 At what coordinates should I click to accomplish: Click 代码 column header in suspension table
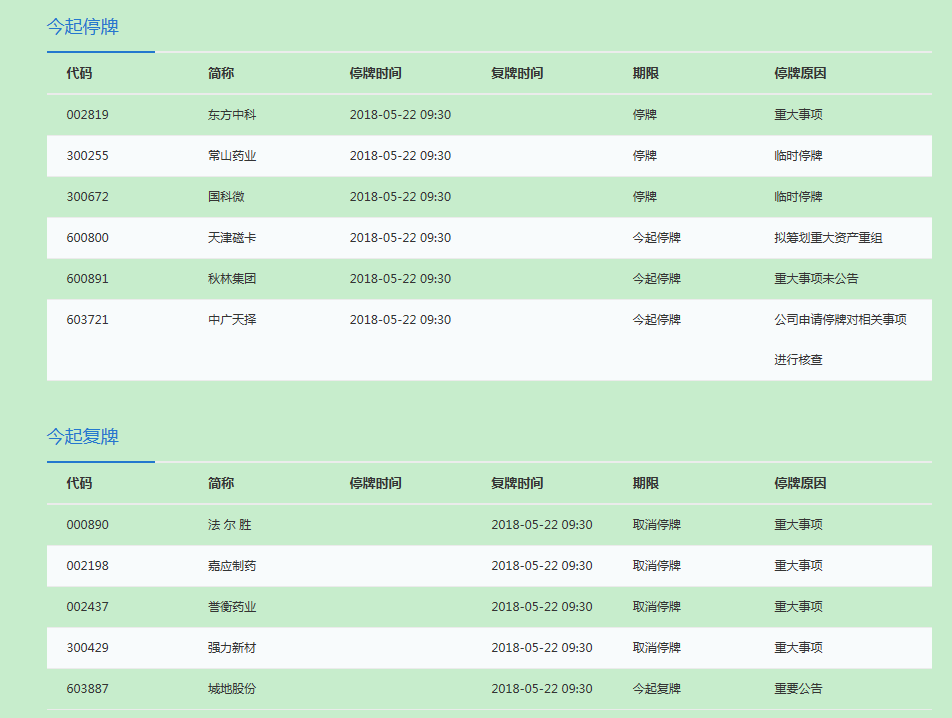click(x=79, y=74)
